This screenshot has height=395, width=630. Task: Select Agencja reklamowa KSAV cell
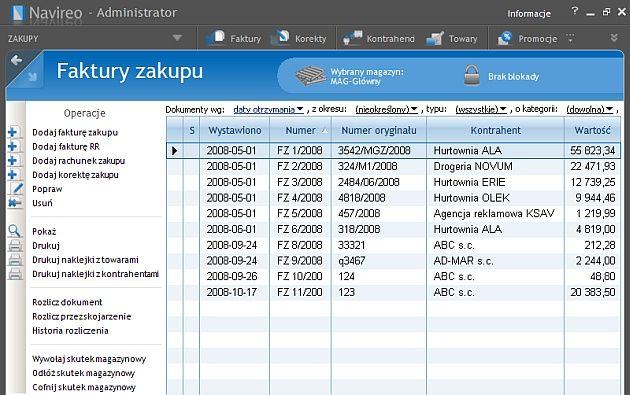coord(495,213)
